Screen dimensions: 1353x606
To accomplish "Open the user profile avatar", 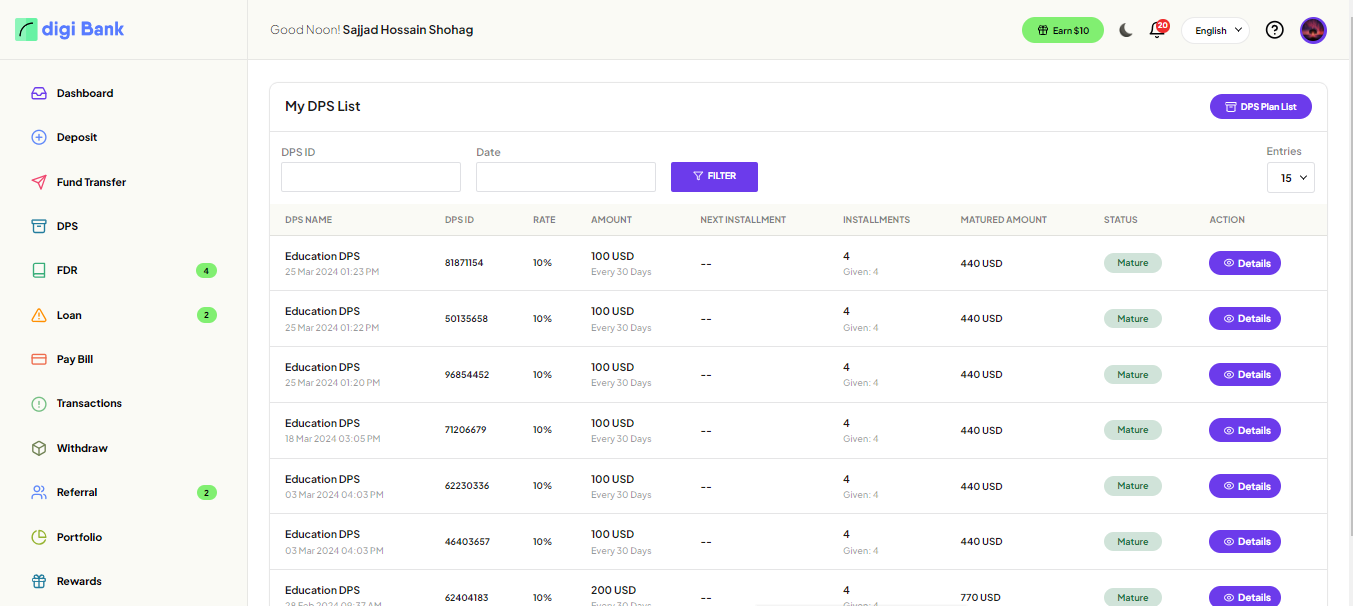I will point(1313,30).
